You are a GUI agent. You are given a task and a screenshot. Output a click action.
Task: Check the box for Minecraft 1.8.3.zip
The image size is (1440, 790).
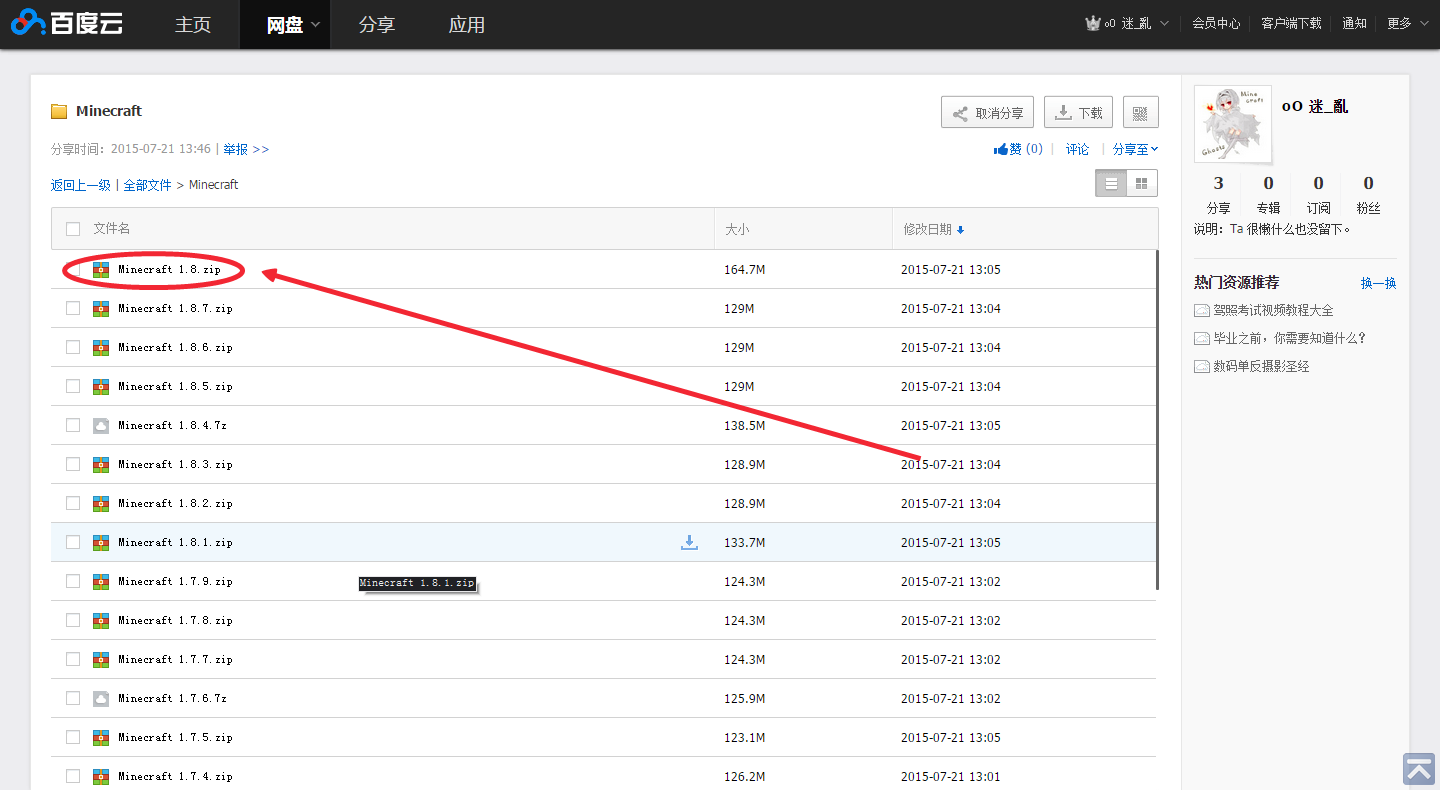pos(73,464)
